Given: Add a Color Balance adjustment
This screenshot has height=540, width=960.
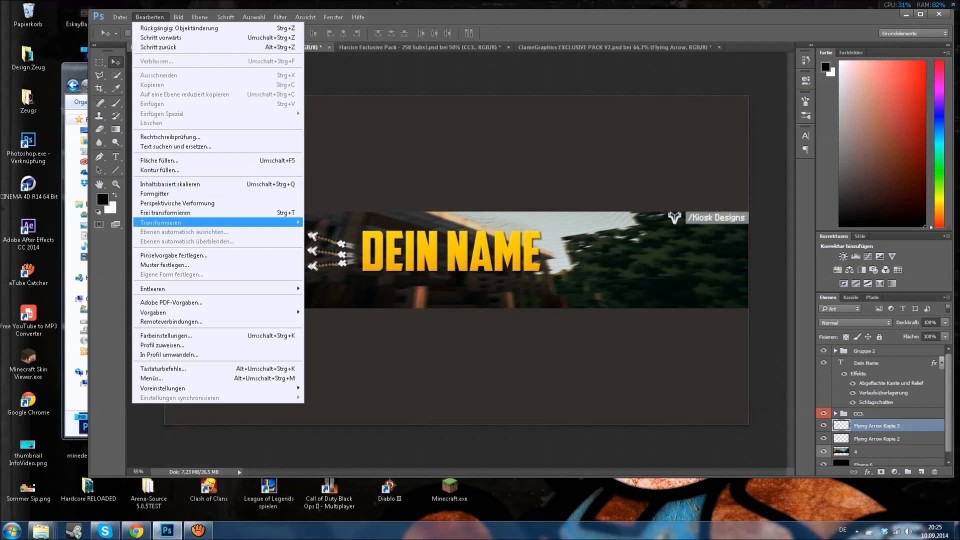Looking at the screenshot, I should tap(849, 270).
